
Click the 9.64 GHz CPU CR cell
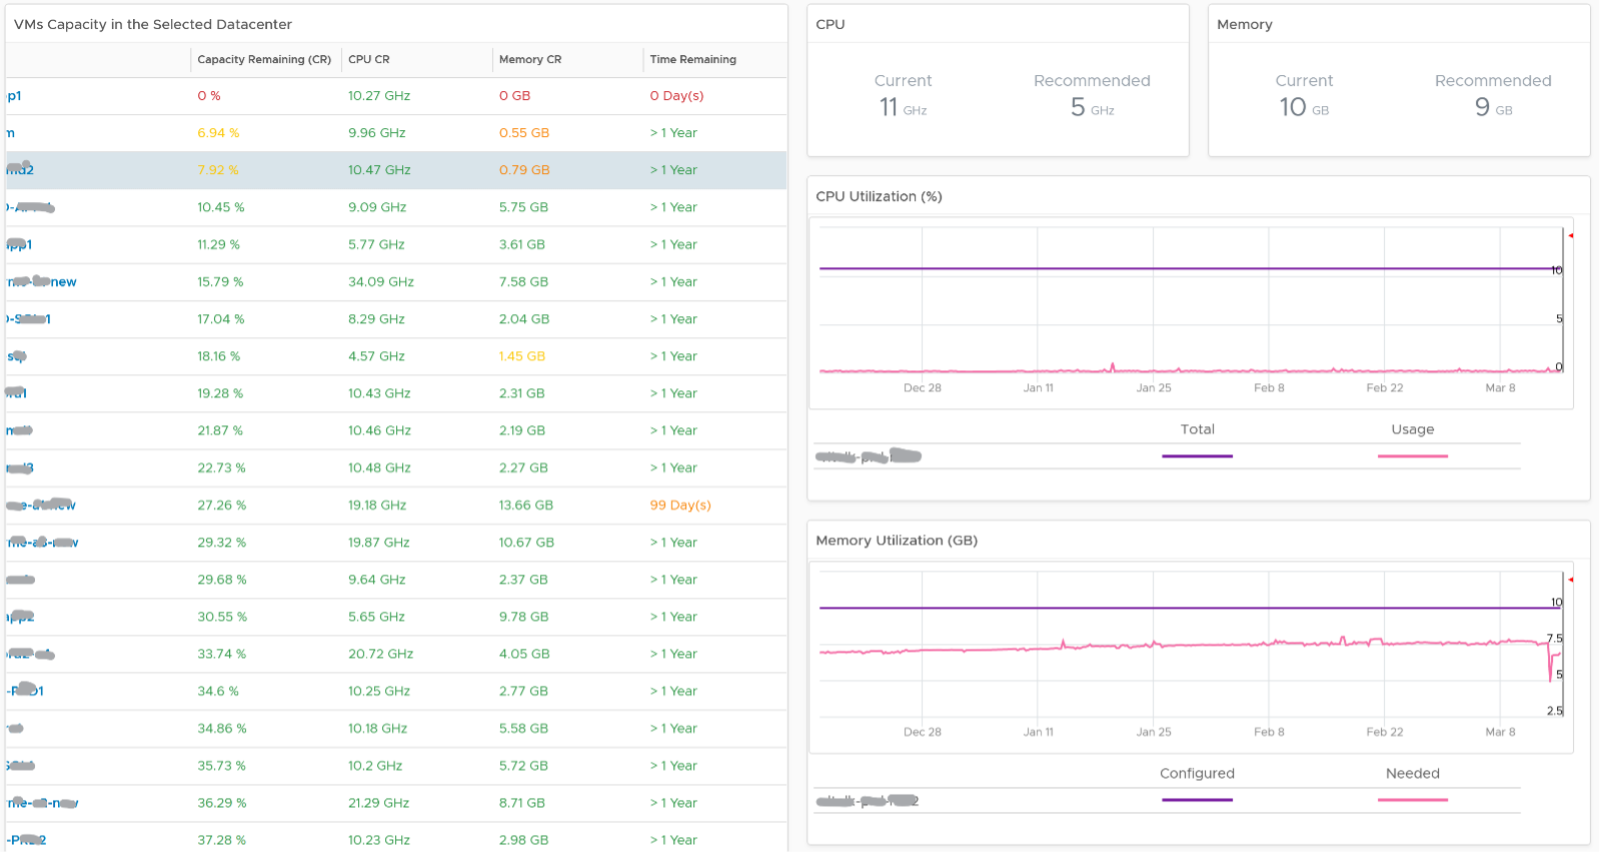tap(377, 580)
